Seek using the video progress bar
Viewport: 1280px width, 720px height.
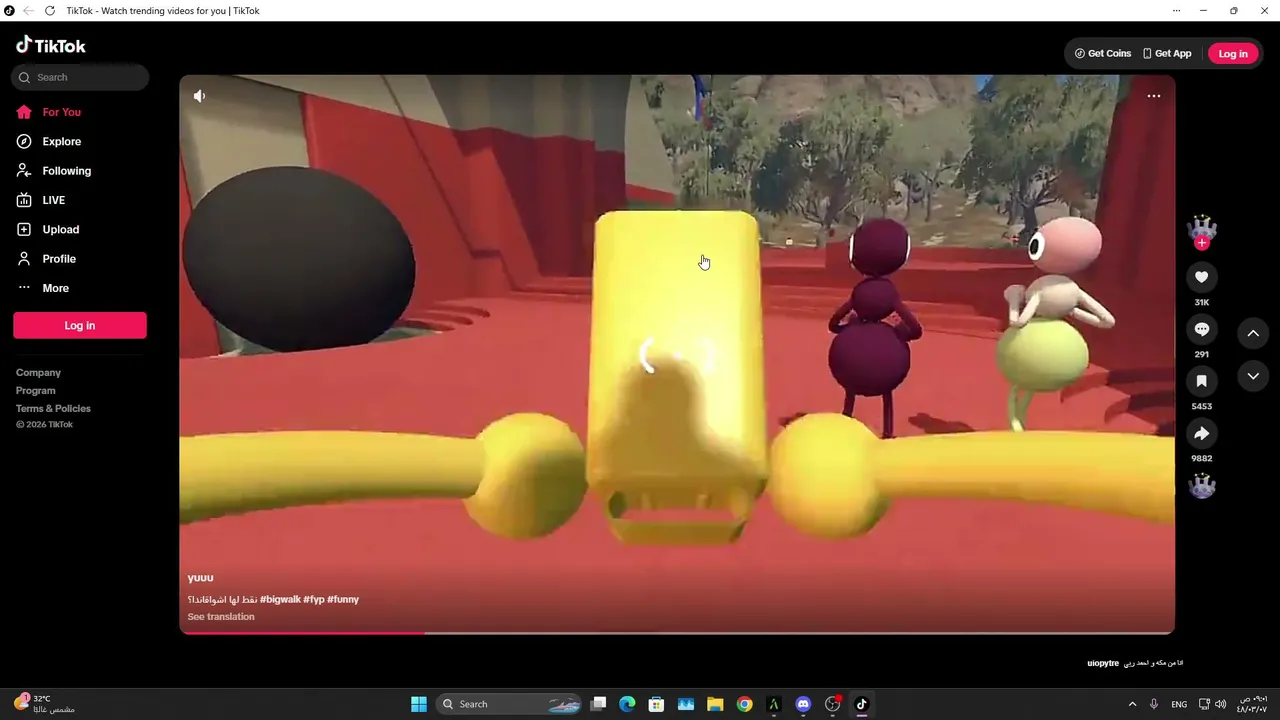pos(677,633)
